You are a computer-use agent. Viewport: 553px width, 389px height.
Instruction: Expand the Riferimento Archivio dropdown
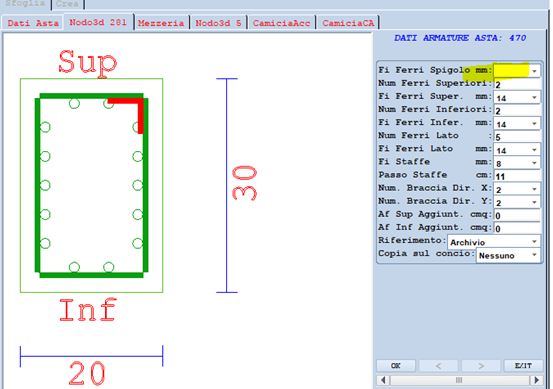534,242
